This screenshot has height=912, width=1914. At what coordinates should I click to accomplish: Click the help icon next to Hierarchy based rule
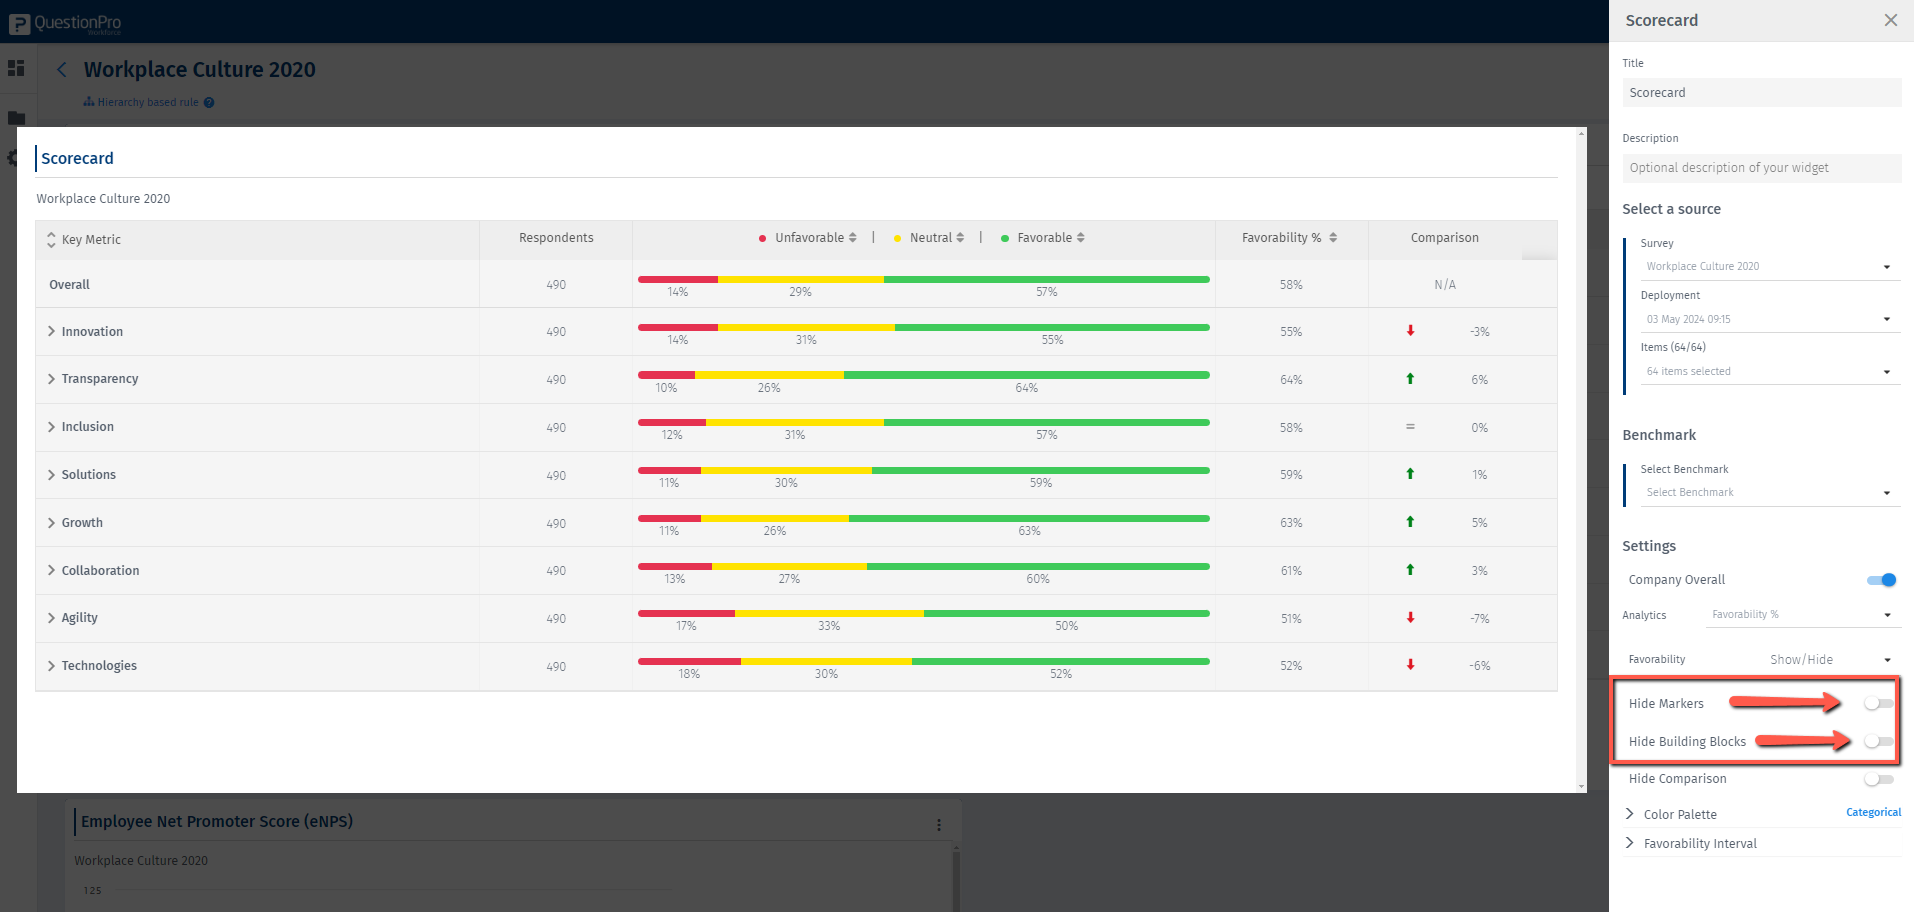209,102
